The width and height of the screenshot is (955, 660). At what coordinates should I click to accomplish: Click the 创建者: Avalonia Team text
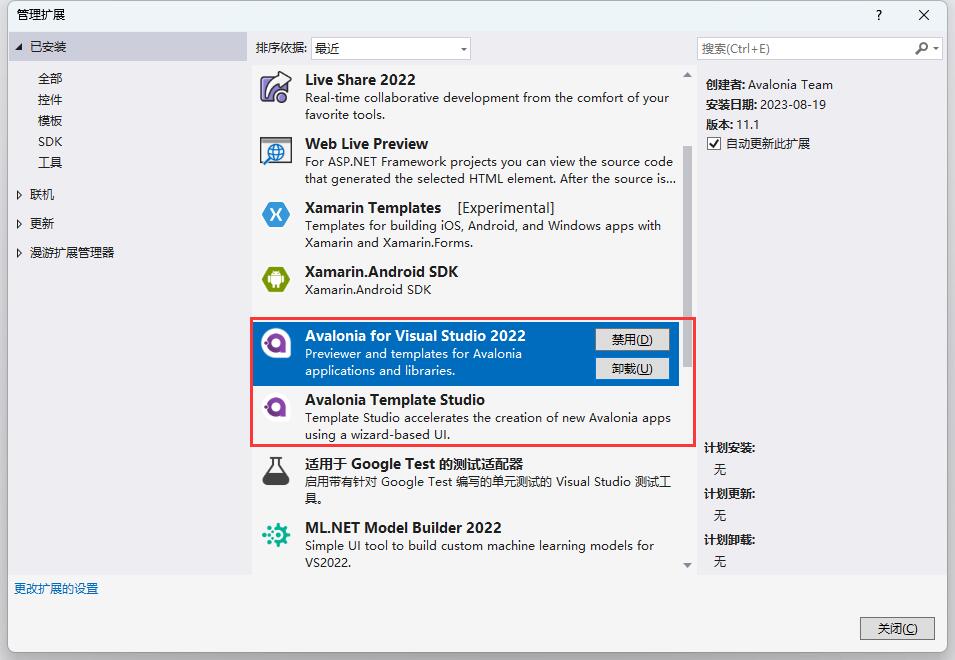click(769, 85)
